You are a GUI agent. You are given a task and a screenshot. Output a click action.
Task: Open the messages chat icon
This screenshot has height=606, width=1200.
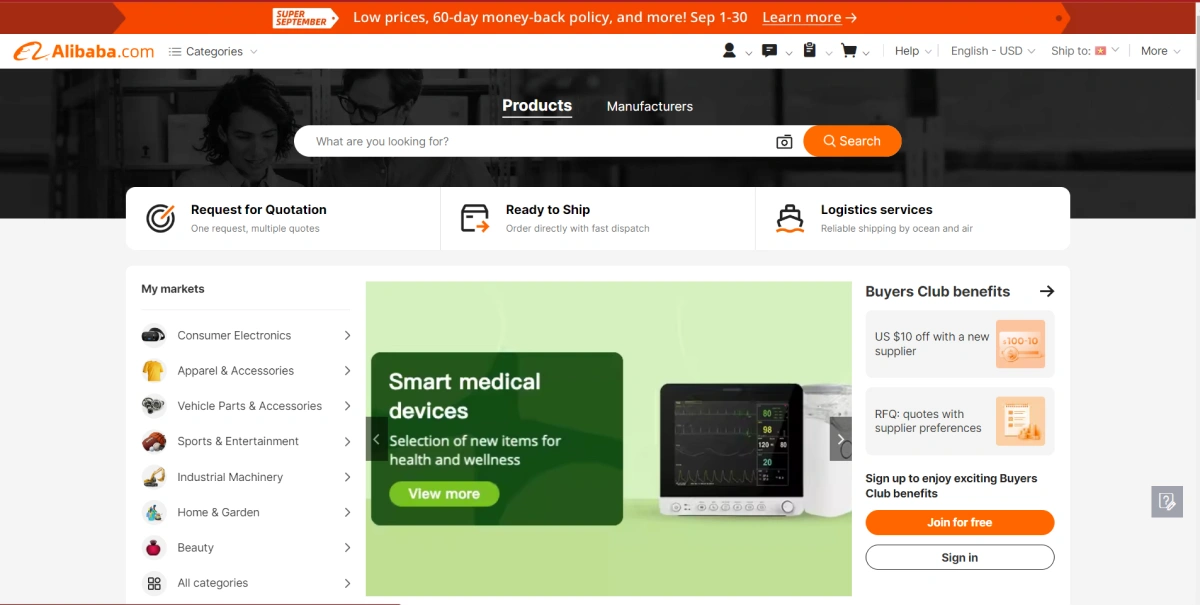pyautogui.click(x=769, y=51)
